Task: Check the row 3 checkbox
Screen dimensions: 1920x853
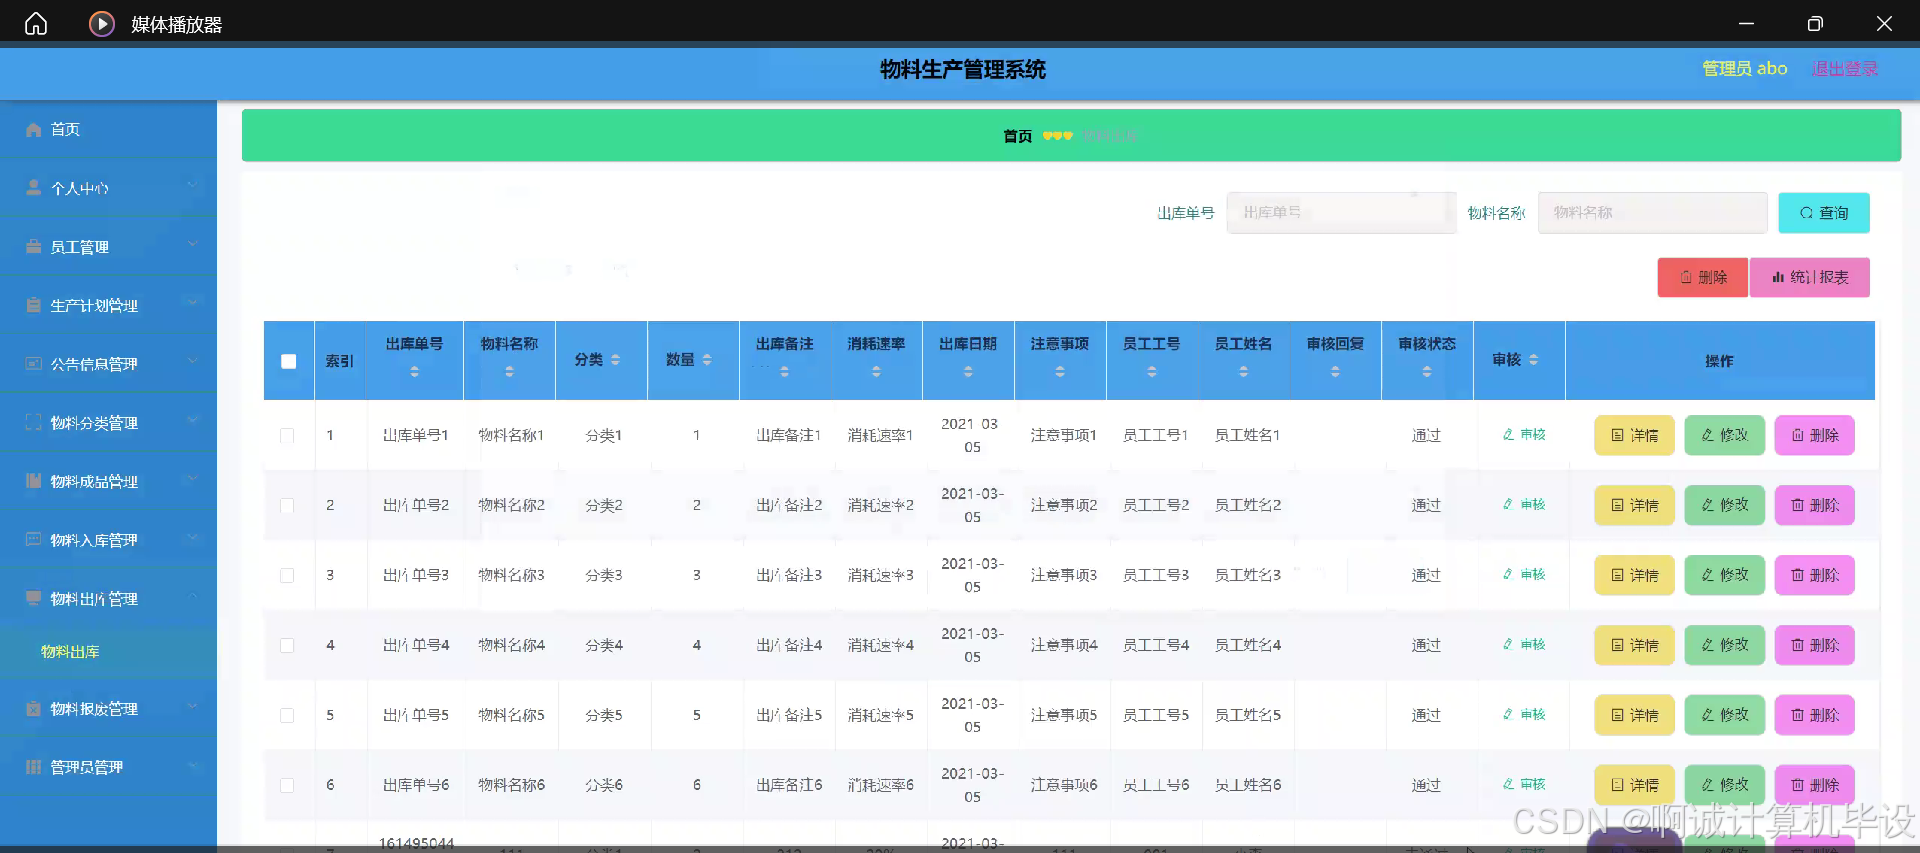Action: point(287,575)
